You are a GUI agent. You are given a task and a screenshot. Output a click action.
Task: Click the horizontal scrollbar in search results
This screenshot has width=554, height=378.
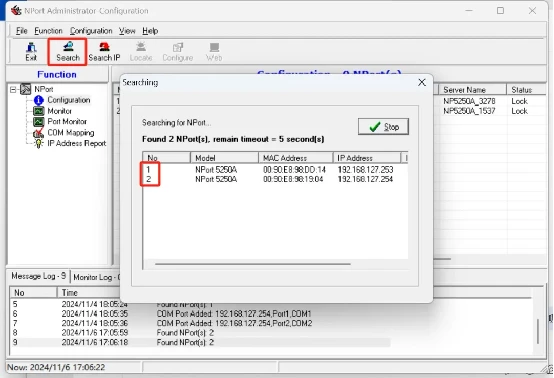253,264
